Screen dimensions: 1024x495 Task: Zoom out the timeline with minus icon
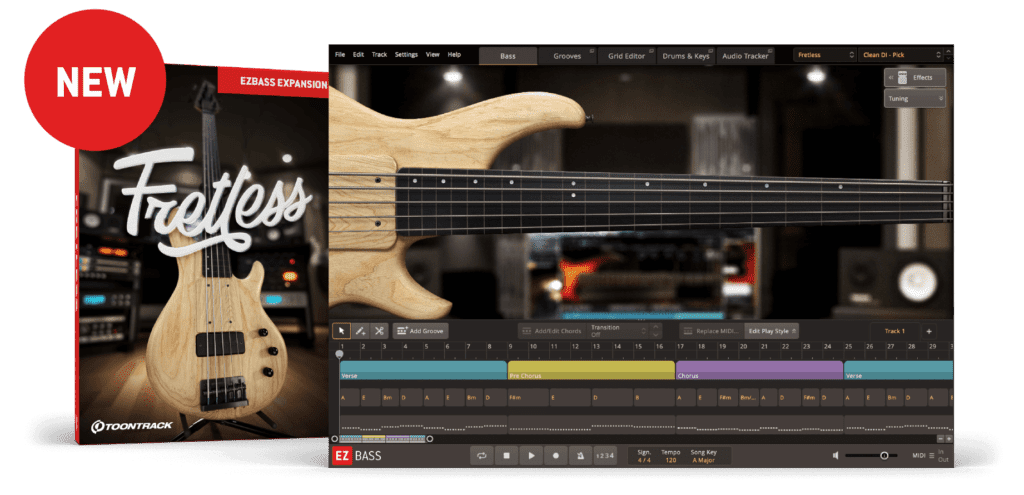(x=940, y=439)
